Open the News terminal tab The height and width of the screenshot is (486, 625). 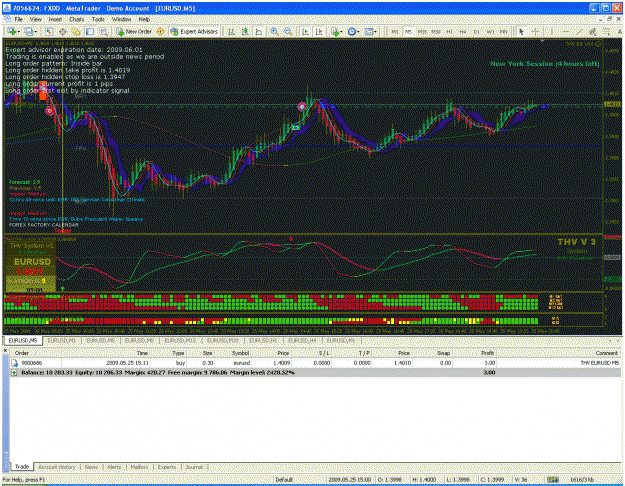pos(91,466)
